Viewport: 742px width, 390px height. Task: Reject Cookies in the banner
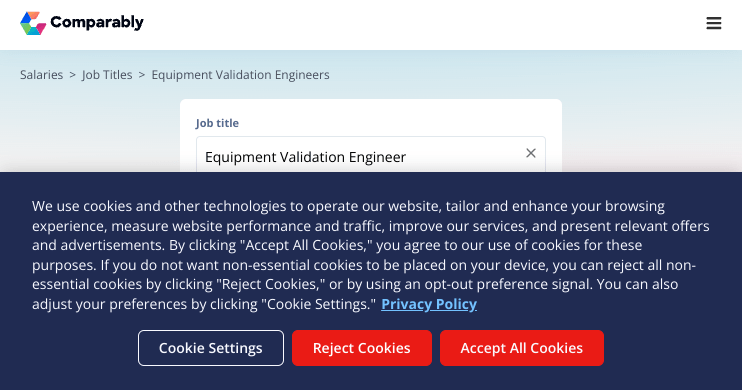point(362,348)
